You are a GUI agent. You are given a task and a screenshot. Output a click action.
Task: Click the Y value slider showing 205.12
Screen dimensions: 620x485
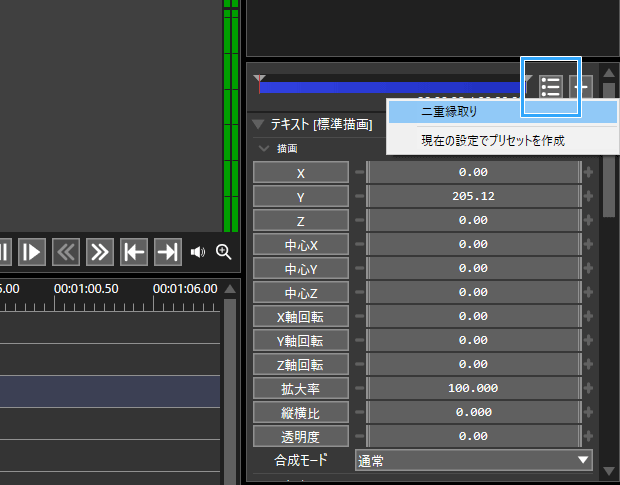474,196
